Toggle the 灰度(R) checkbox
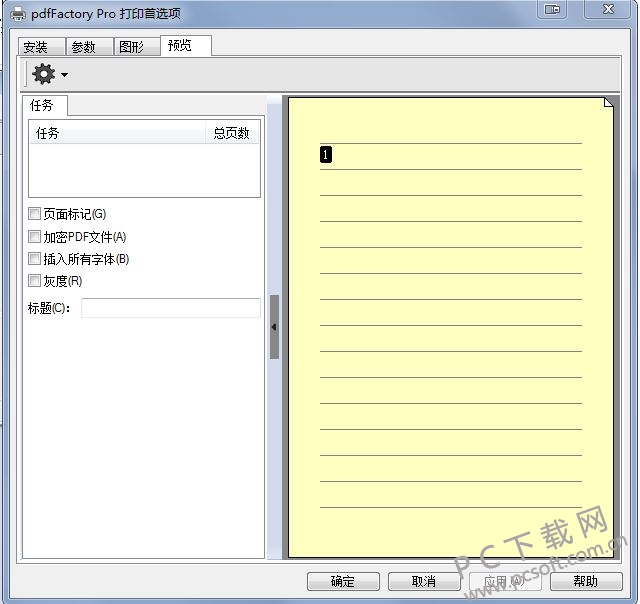The width and height of the screenshot is (640, 604). [35, 280]
